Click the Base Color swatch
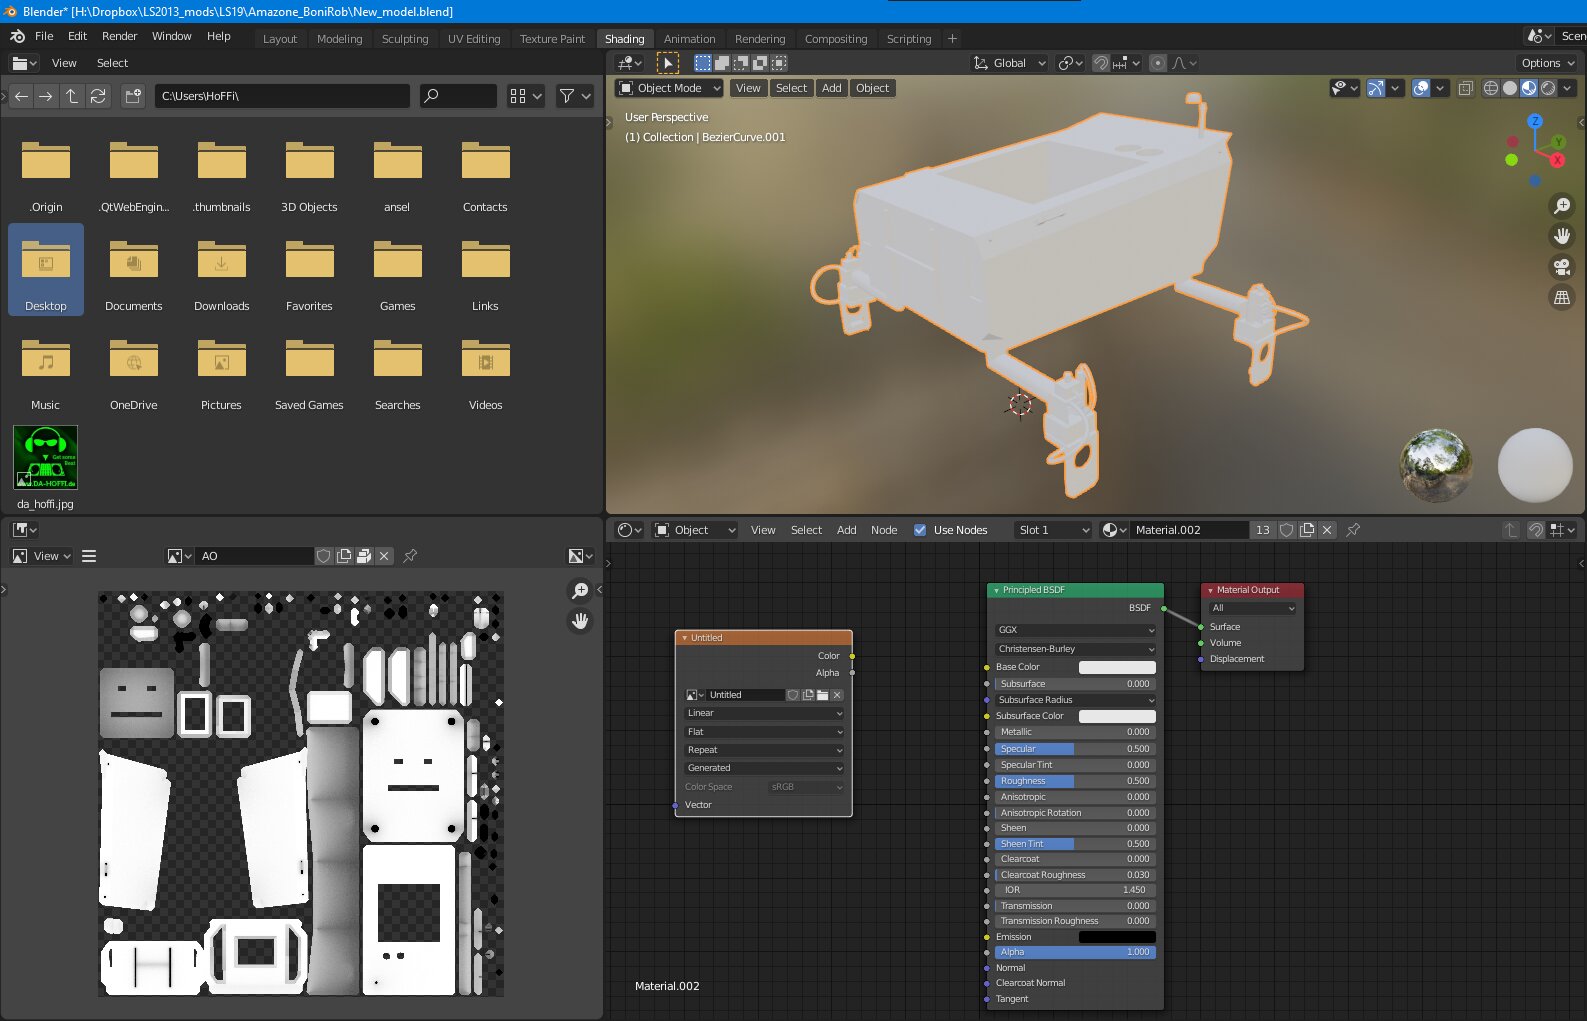This screenshot has height=1021, width=1587. pos(1117,667)
